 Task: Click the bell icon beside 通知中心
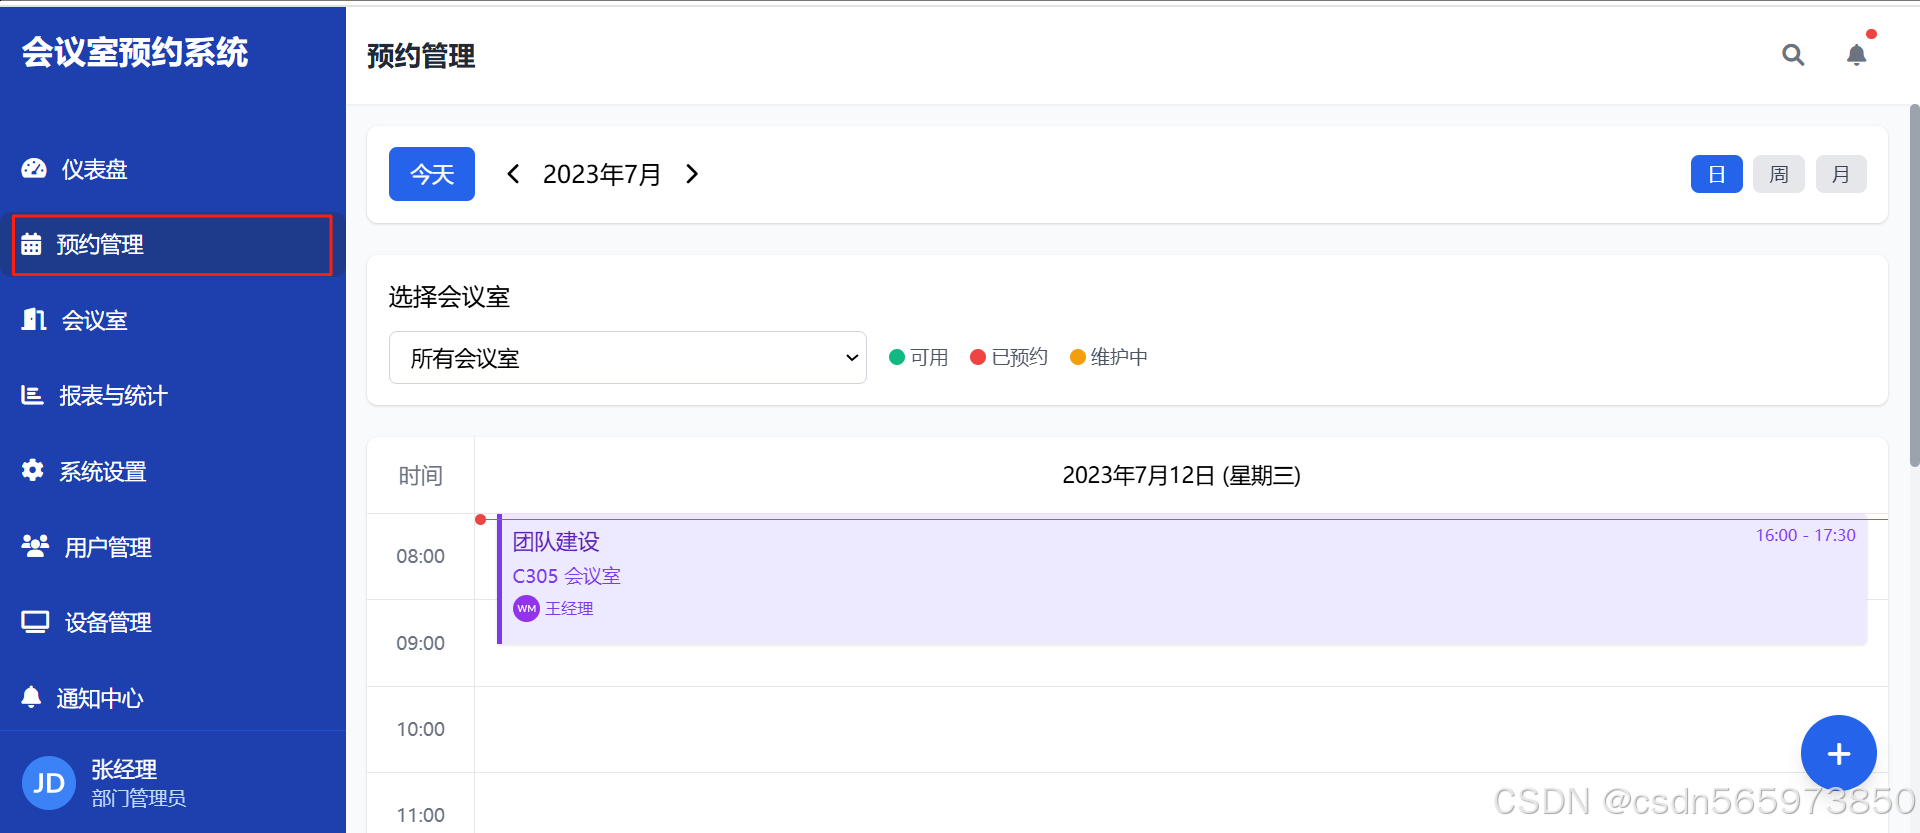coord(31,697)
